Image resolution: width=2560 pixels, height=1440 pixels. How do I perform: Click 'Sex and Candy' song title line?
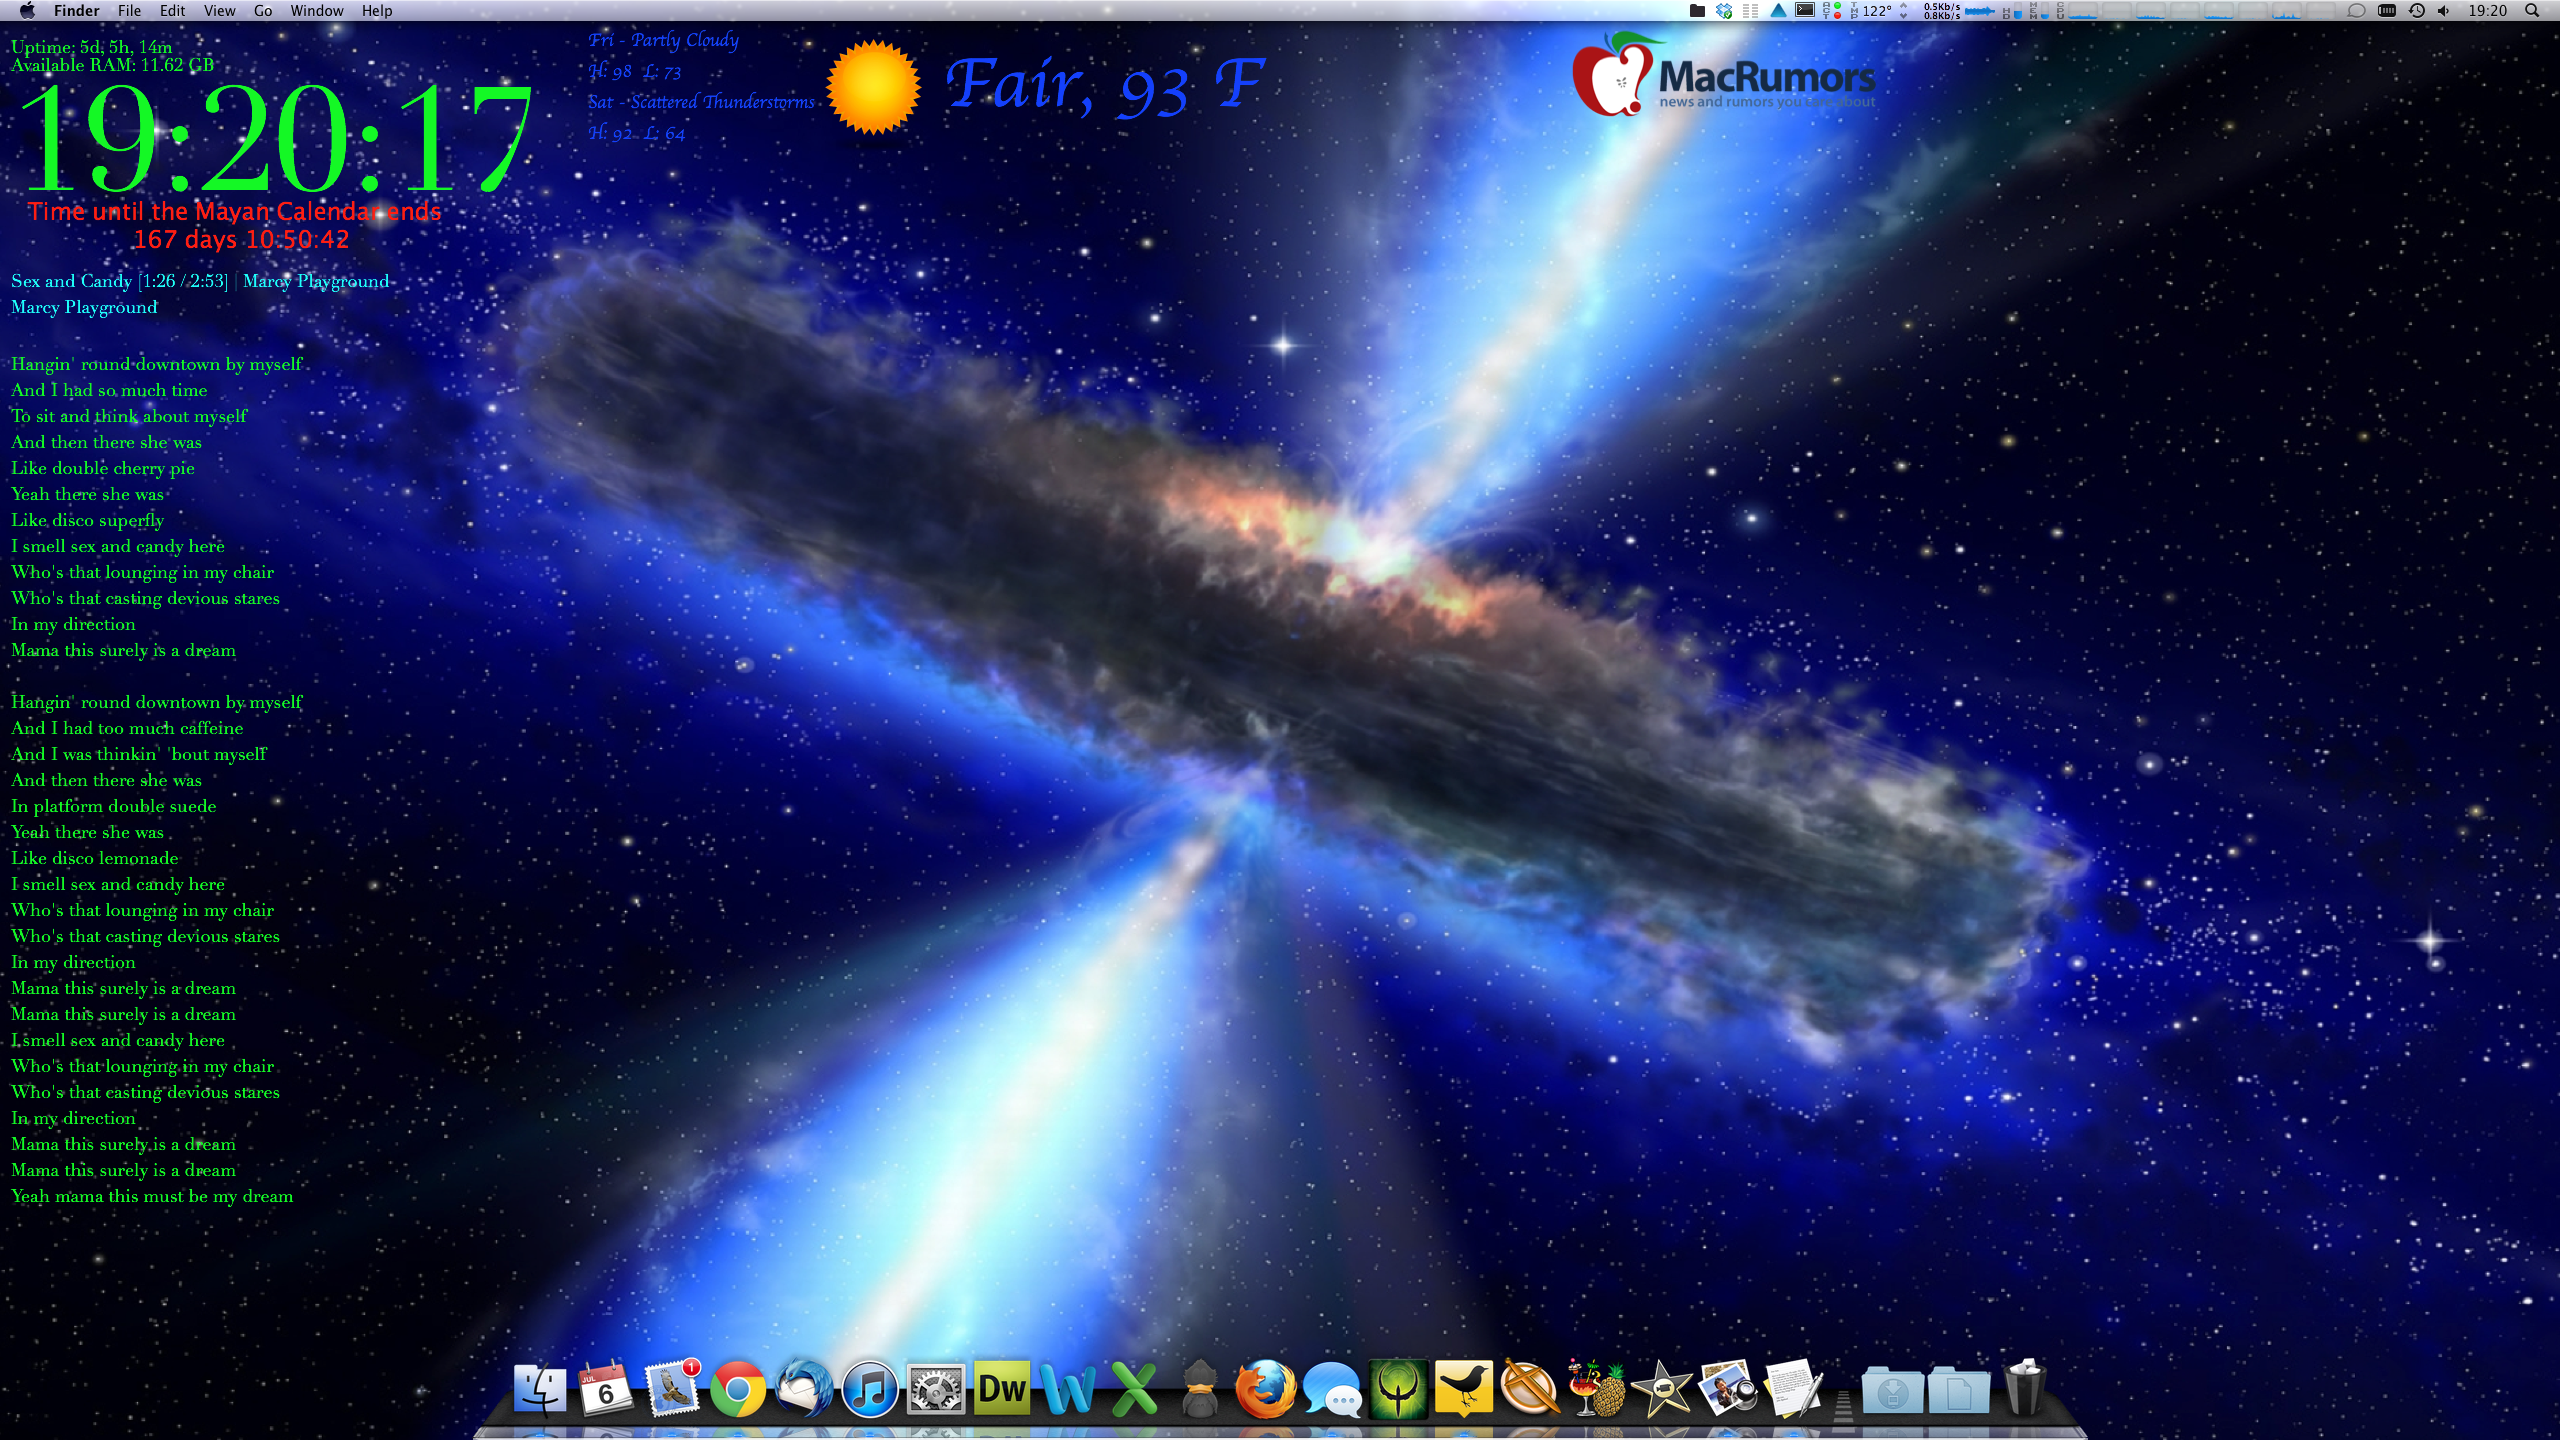[200, 281]
